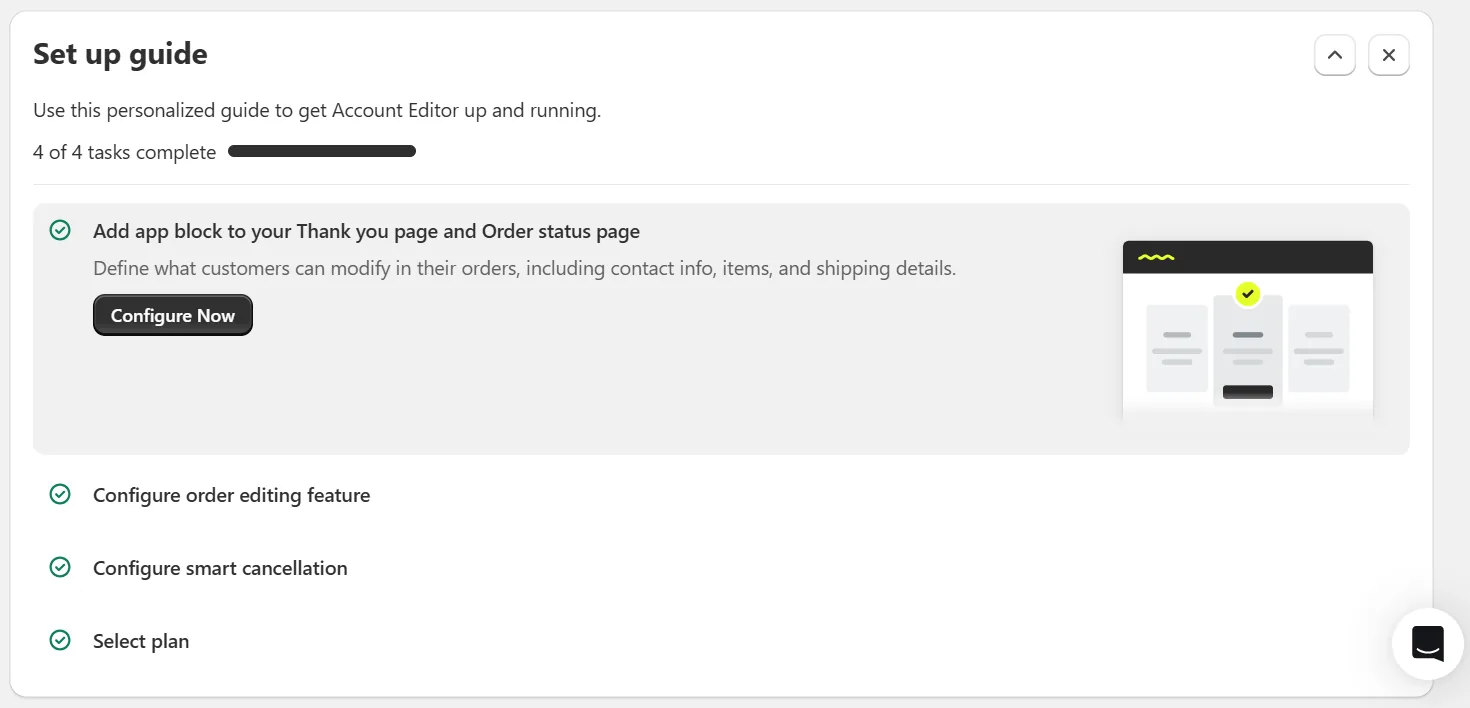Click the Configure Now button
Viewport: 1470px width, 708px height.
[173, 315]
